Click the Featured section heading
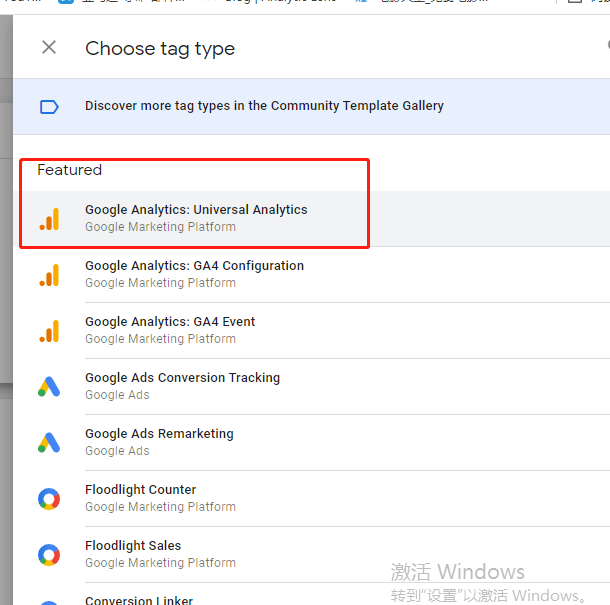This screenshot has height=605, width=610. point(70,170)
